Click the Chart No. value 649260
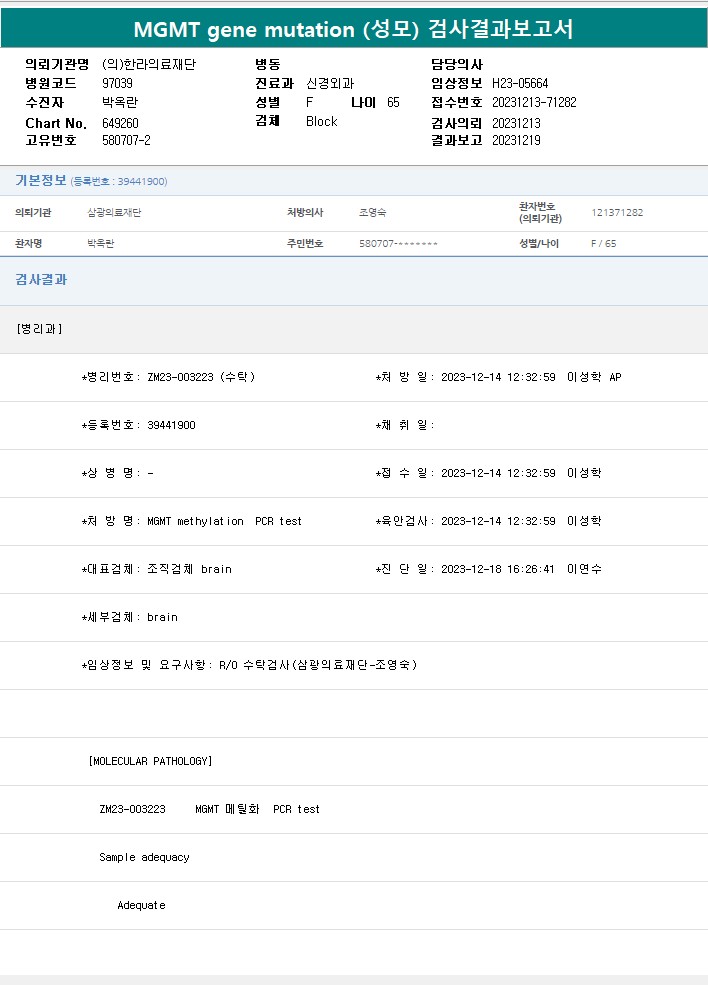708x985 pixels. [120, 123]
